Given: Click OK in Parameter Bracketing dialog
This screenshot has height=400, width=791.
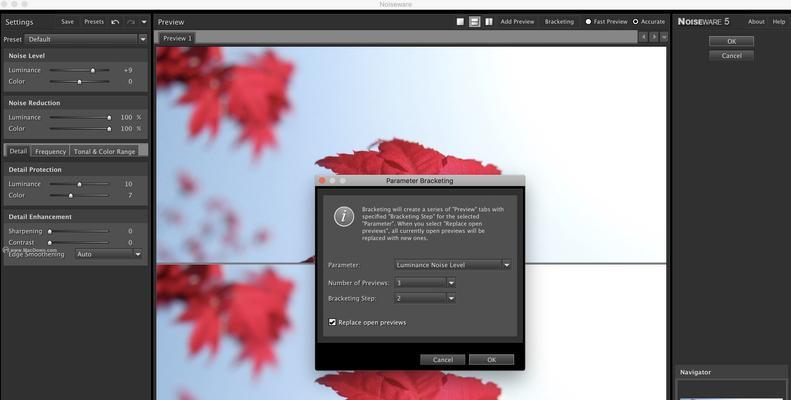Looking at the screenshot, I should [491, 360].
